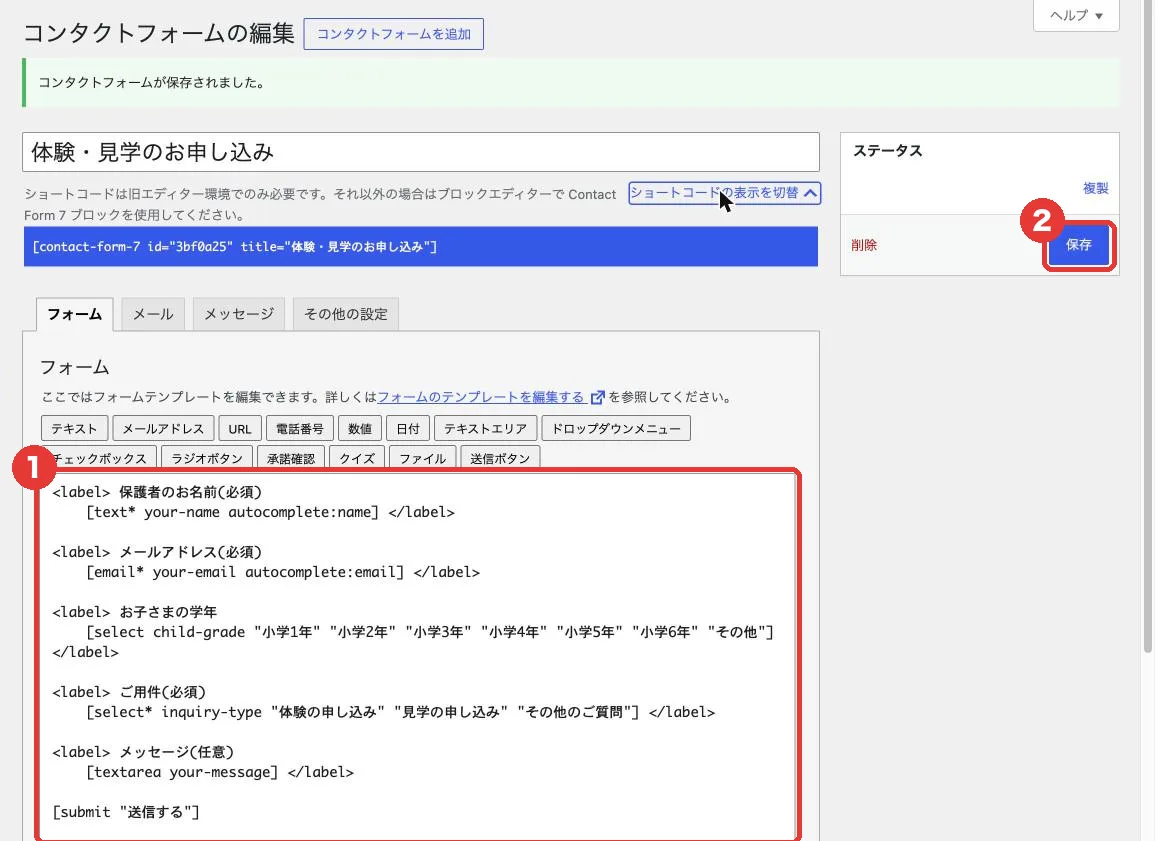Insert a 電話番号 tag
The height and width of the screenshot is (841, 1155).
click(300, 429)
